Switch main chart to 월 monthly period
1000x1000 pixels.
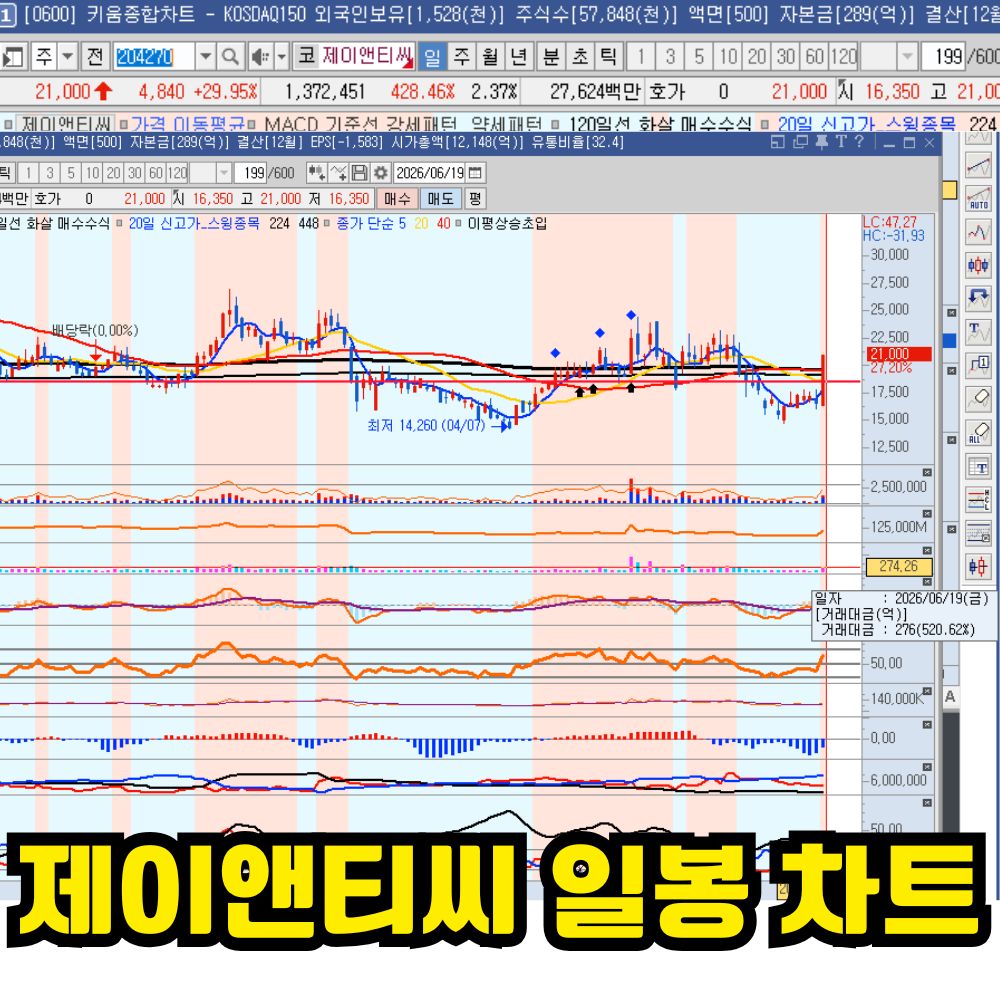click(490, 57)
